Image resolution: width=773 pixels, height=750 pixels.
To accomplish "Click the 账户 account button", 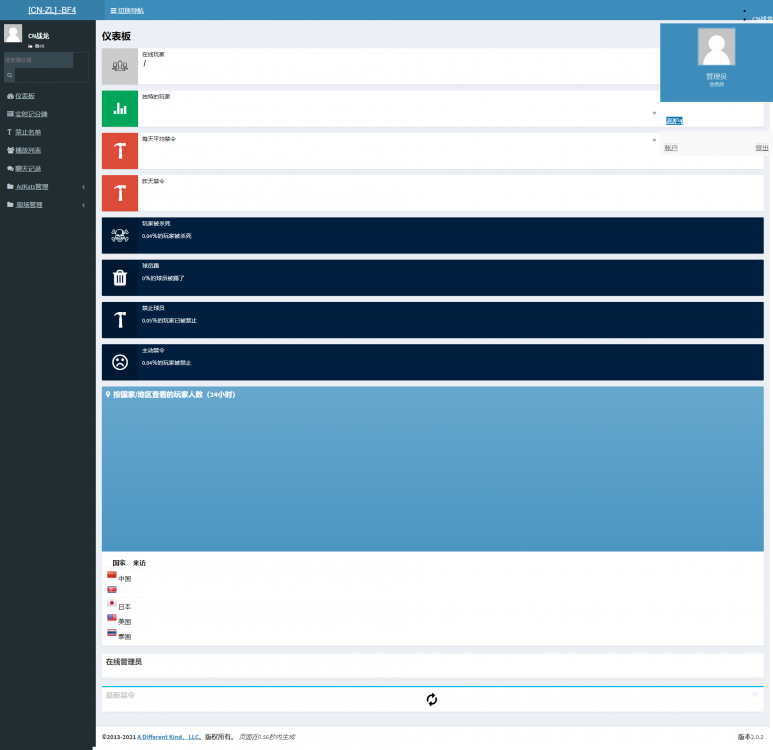I will (x=670, y=148).
